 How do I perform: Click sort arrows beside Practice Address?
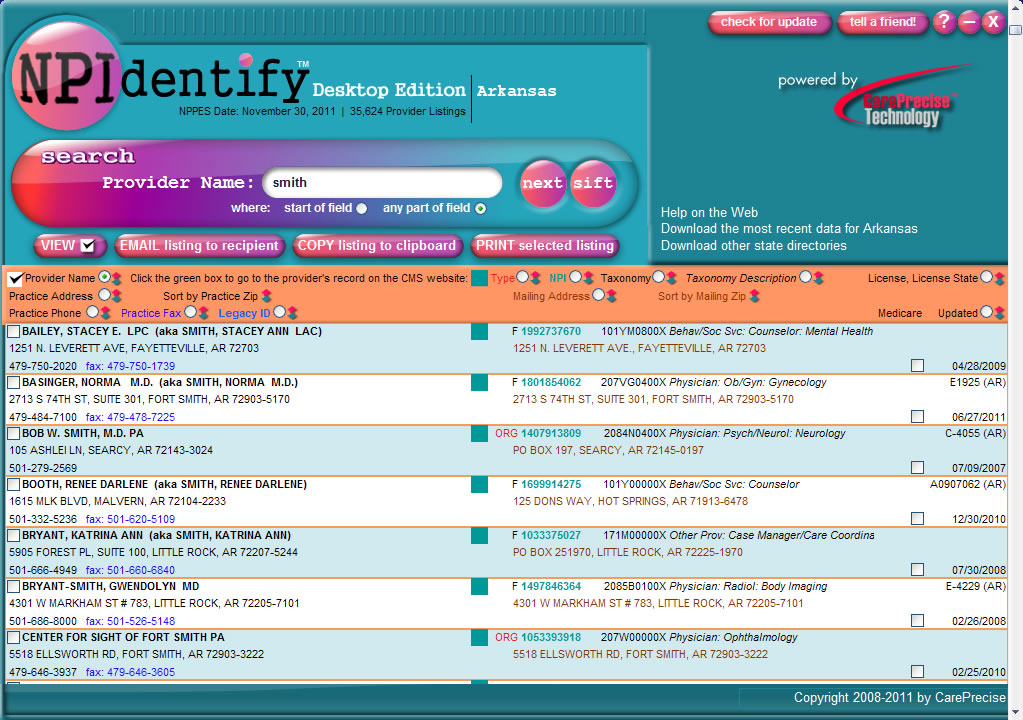pyautogui.click(x=117, y=296)
